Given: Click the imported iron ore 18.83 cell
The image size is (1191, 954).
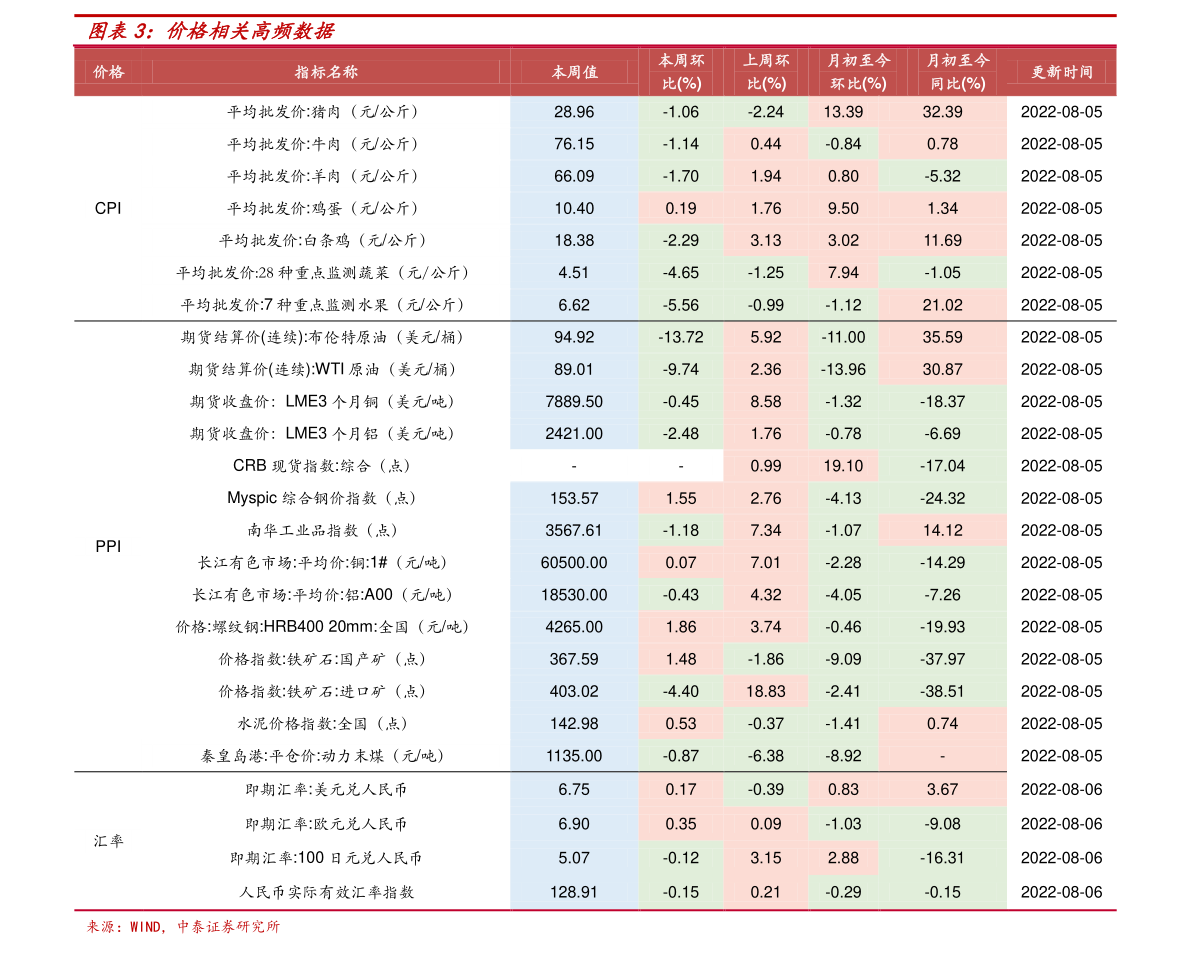Looking at the screenshot, I should 766,691.
